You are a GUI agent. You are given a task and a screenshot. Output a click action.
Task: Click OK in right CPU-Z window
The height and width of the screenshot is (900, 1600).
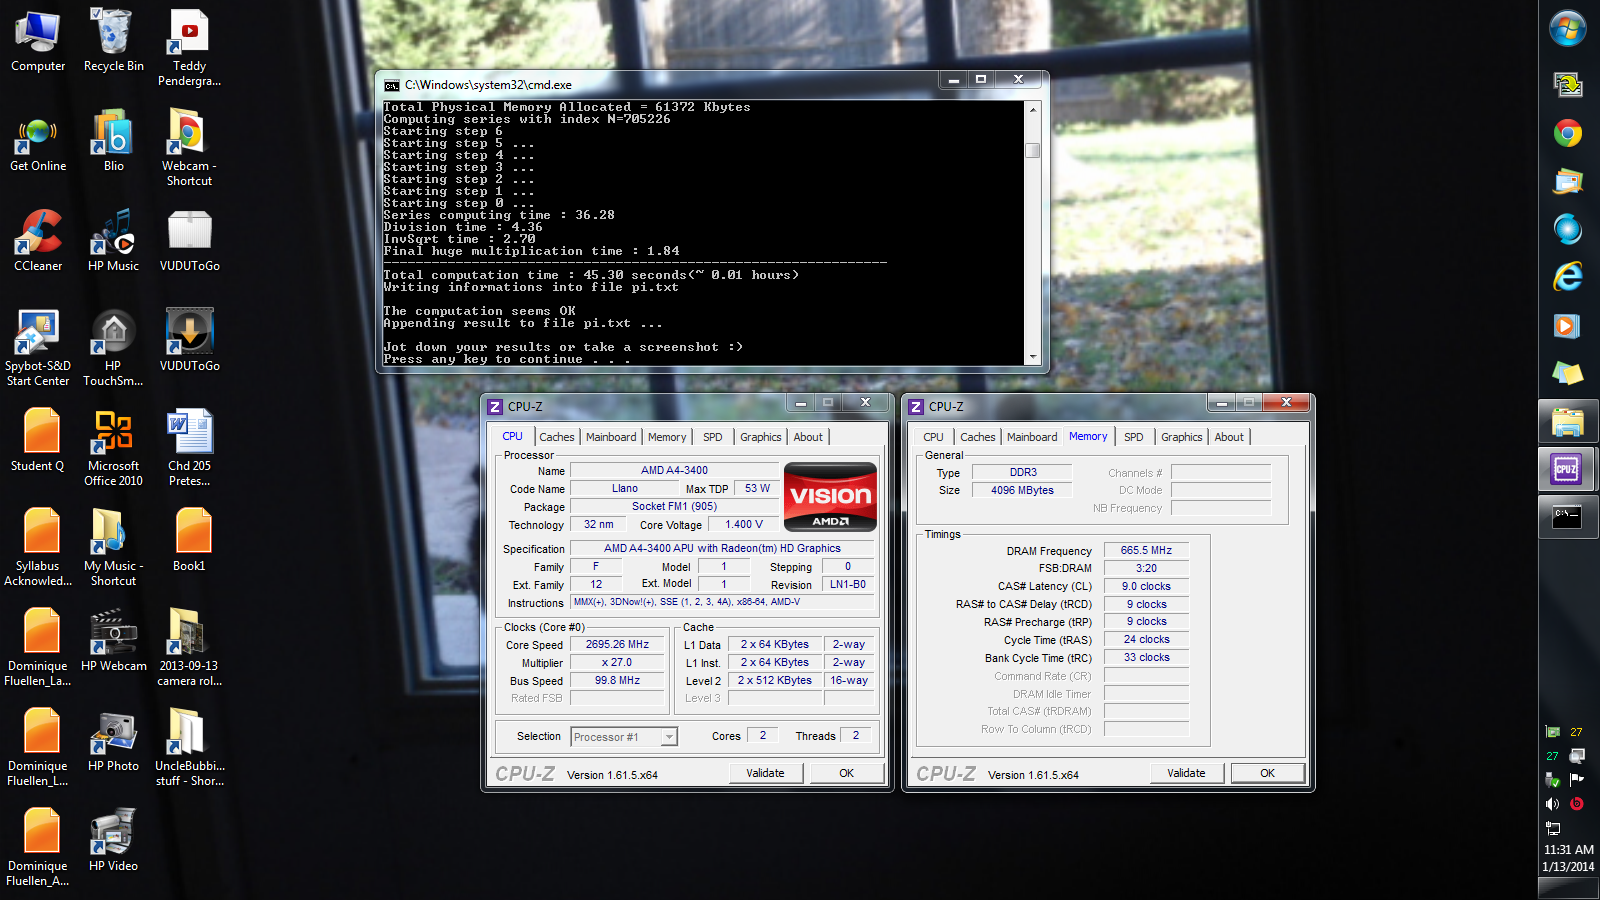(x=1268, y=773)
